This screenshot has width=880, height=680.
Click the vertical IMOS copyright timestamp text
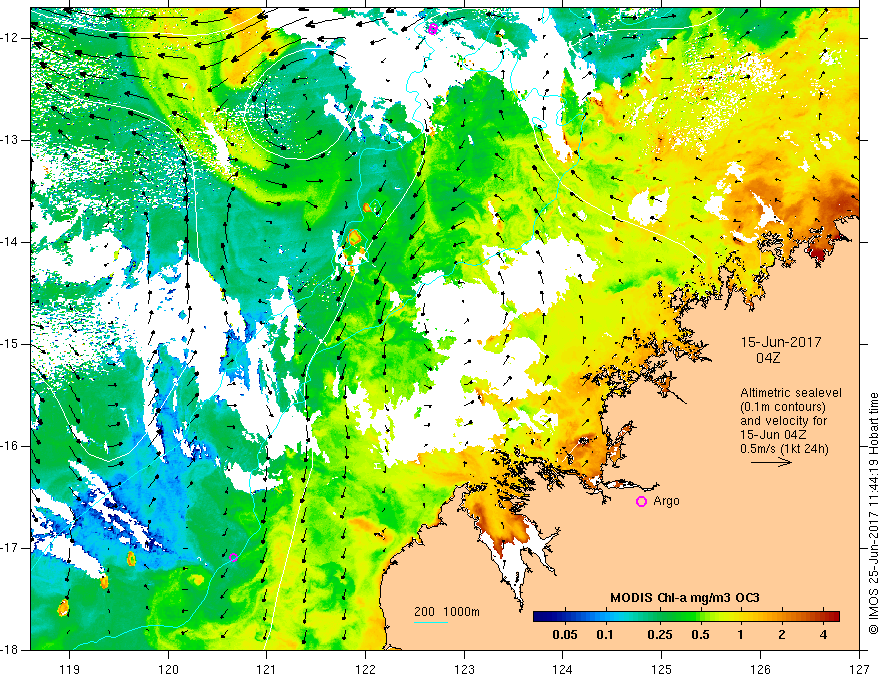point(873,513)
